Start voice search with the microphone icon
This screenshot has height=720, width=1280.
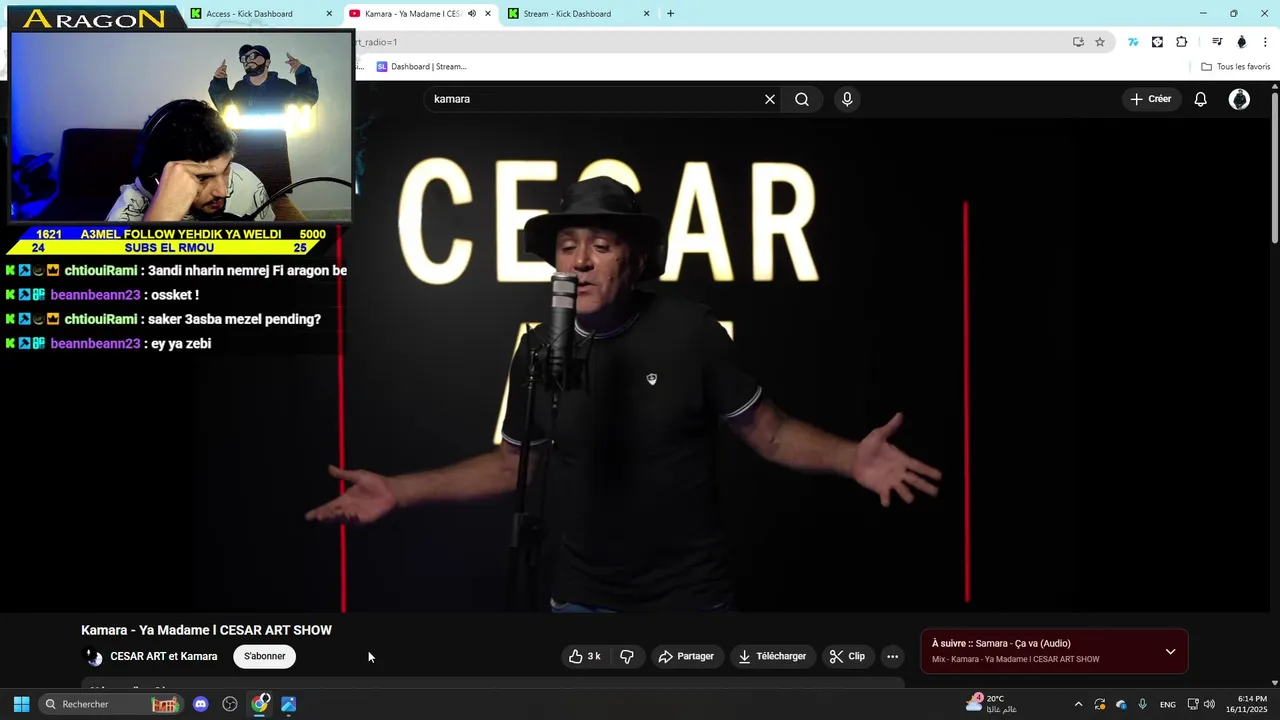pos(847,99)
